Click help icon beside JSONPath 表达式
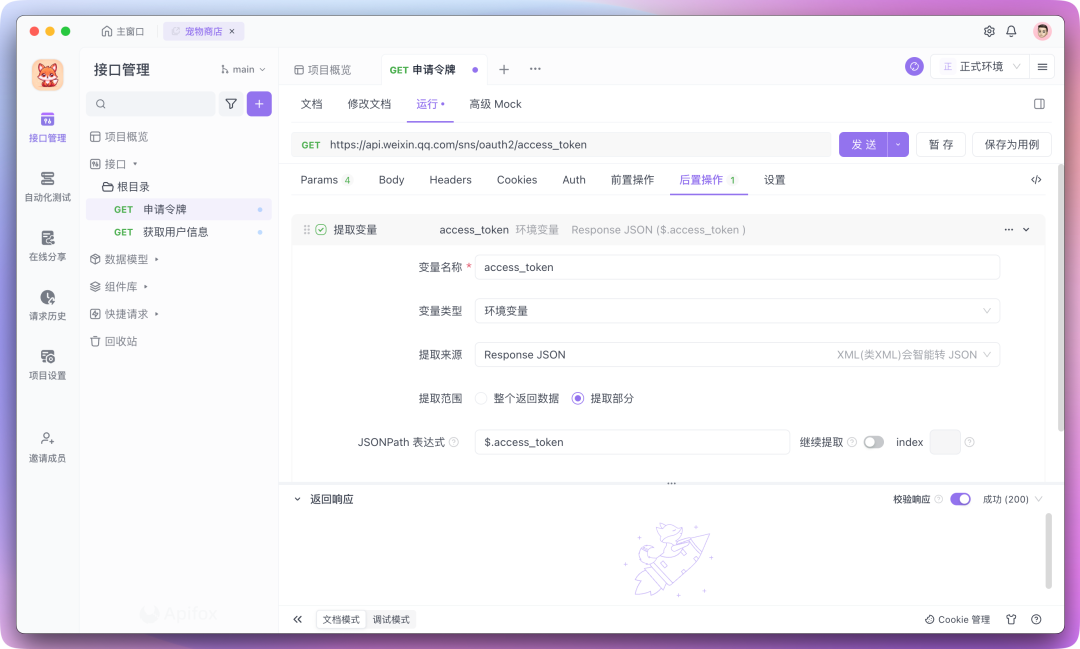The width and height of the screenshot is (1080, 649). point(454,442)
